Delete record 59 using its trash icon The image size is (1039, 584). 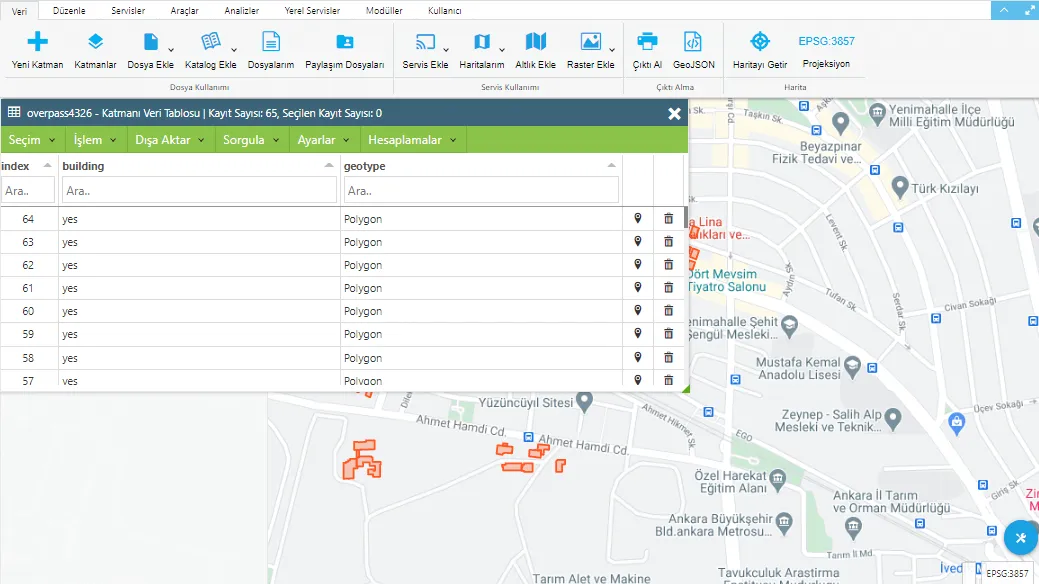point(669,333)
